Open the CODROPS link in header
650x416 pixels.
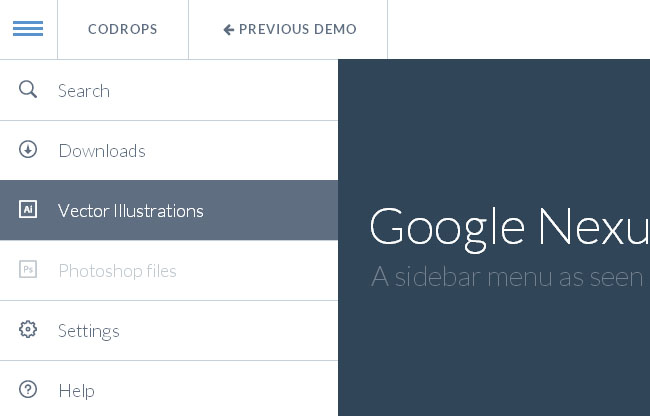(123, 30)
